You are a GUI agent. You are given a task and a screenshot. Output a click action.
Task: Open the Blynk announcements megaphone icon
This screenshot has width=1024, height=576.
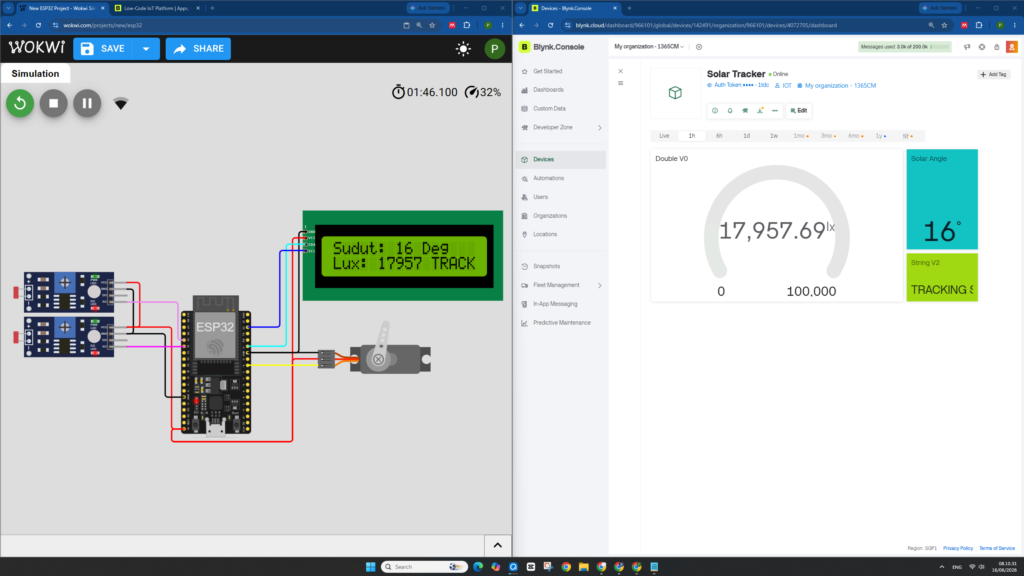pyautogui.click(x=967, y=47)
